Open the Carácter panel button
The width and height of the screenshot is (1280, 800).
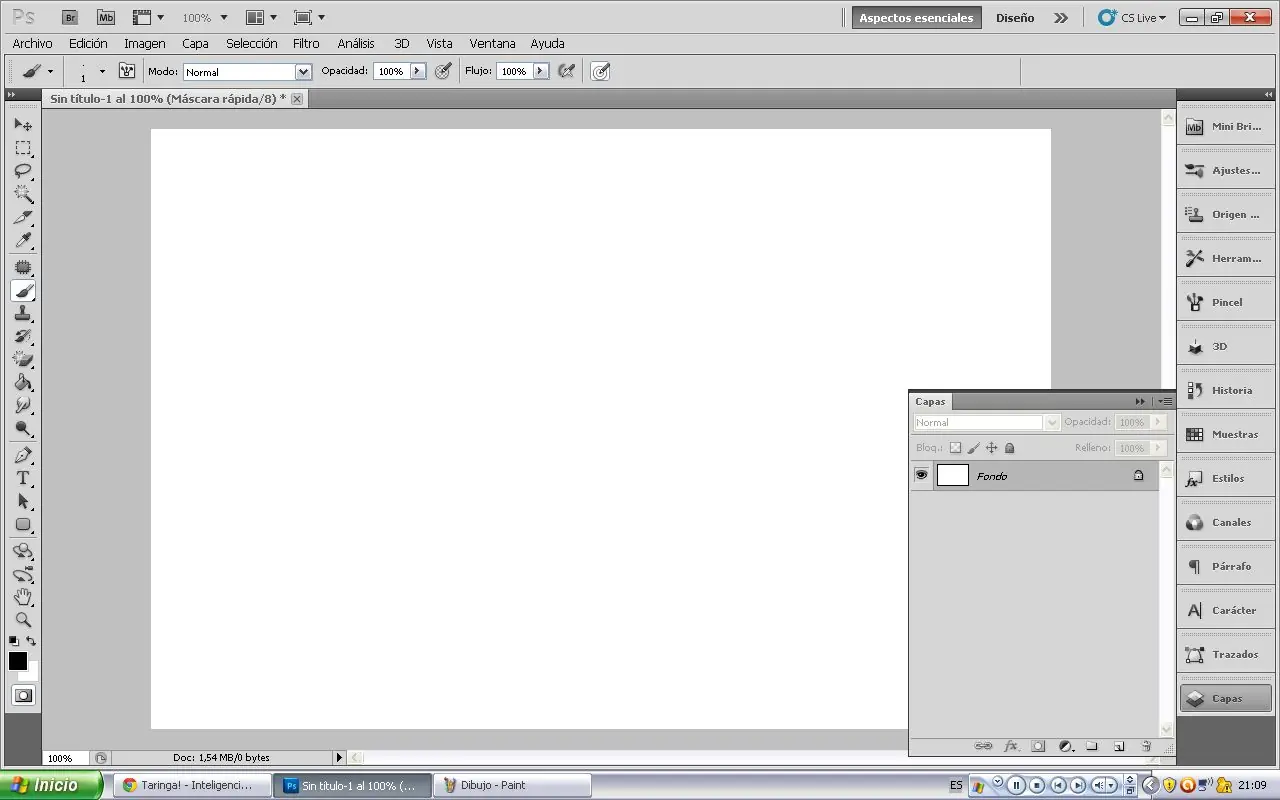pyautogui.click(x=1226, y=610)
